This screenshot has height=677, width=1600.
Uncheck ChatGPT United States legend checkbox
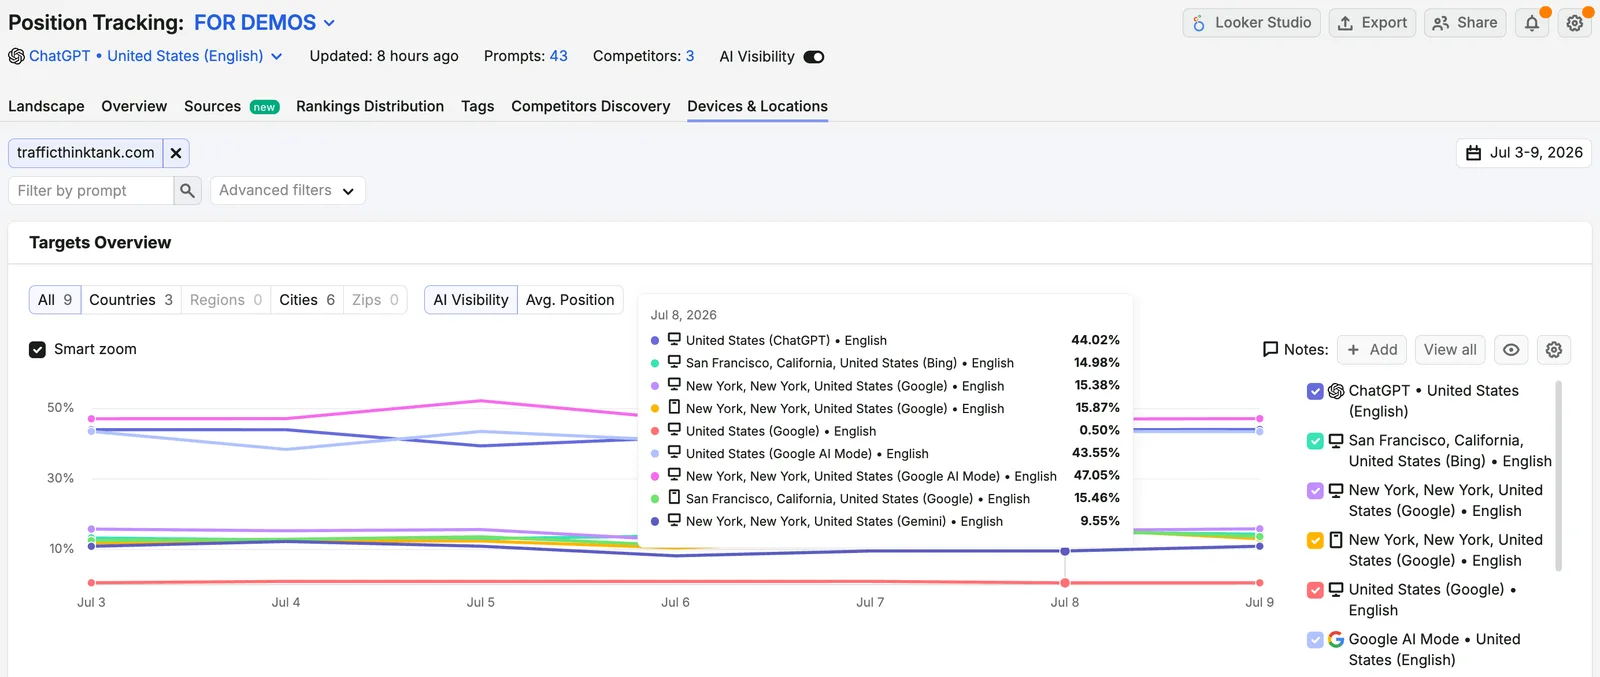[x=1315, y=391]
